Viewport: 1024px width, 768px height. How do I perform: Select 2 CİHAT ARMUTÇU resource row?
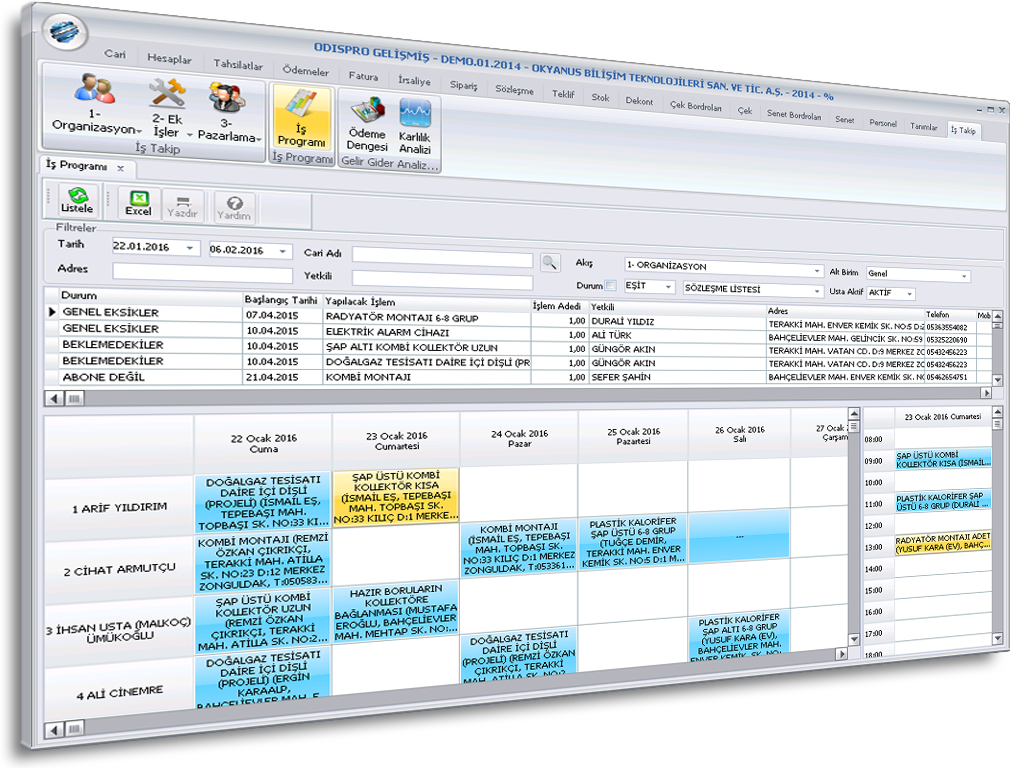click(x=120, y=570)
